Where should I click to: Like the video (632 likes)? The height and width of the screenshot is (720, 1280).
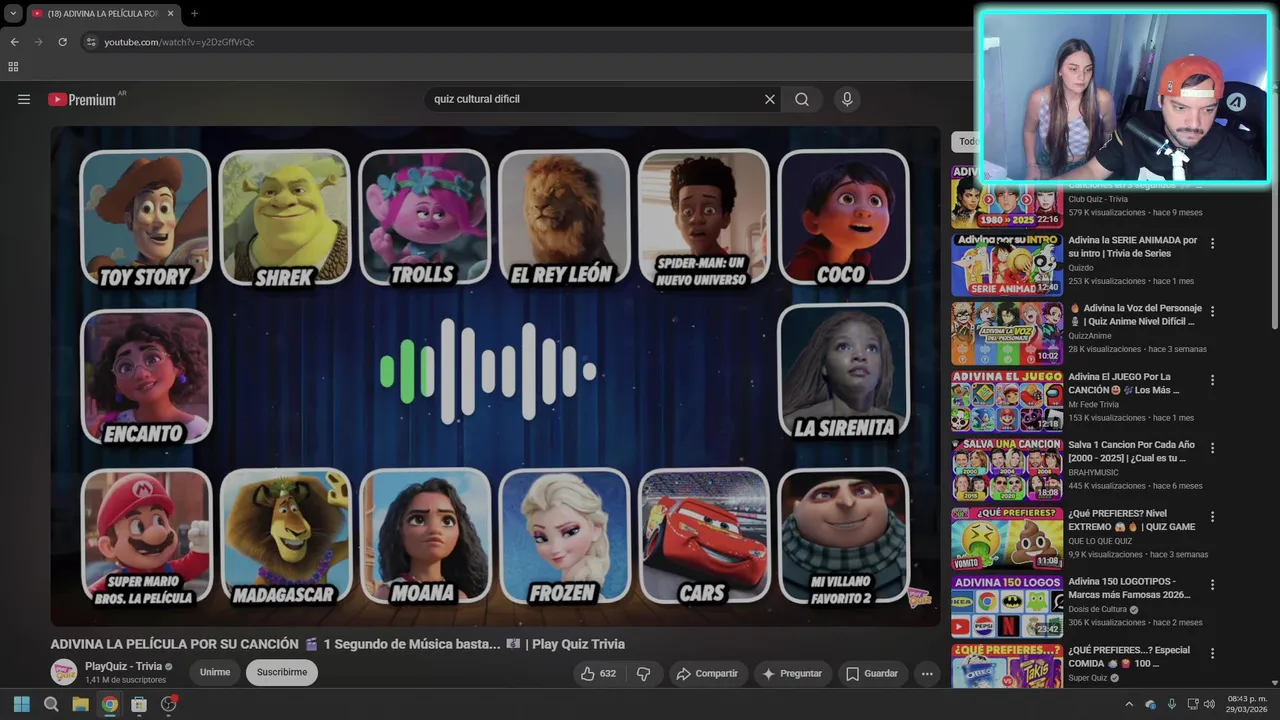(598, 674)
